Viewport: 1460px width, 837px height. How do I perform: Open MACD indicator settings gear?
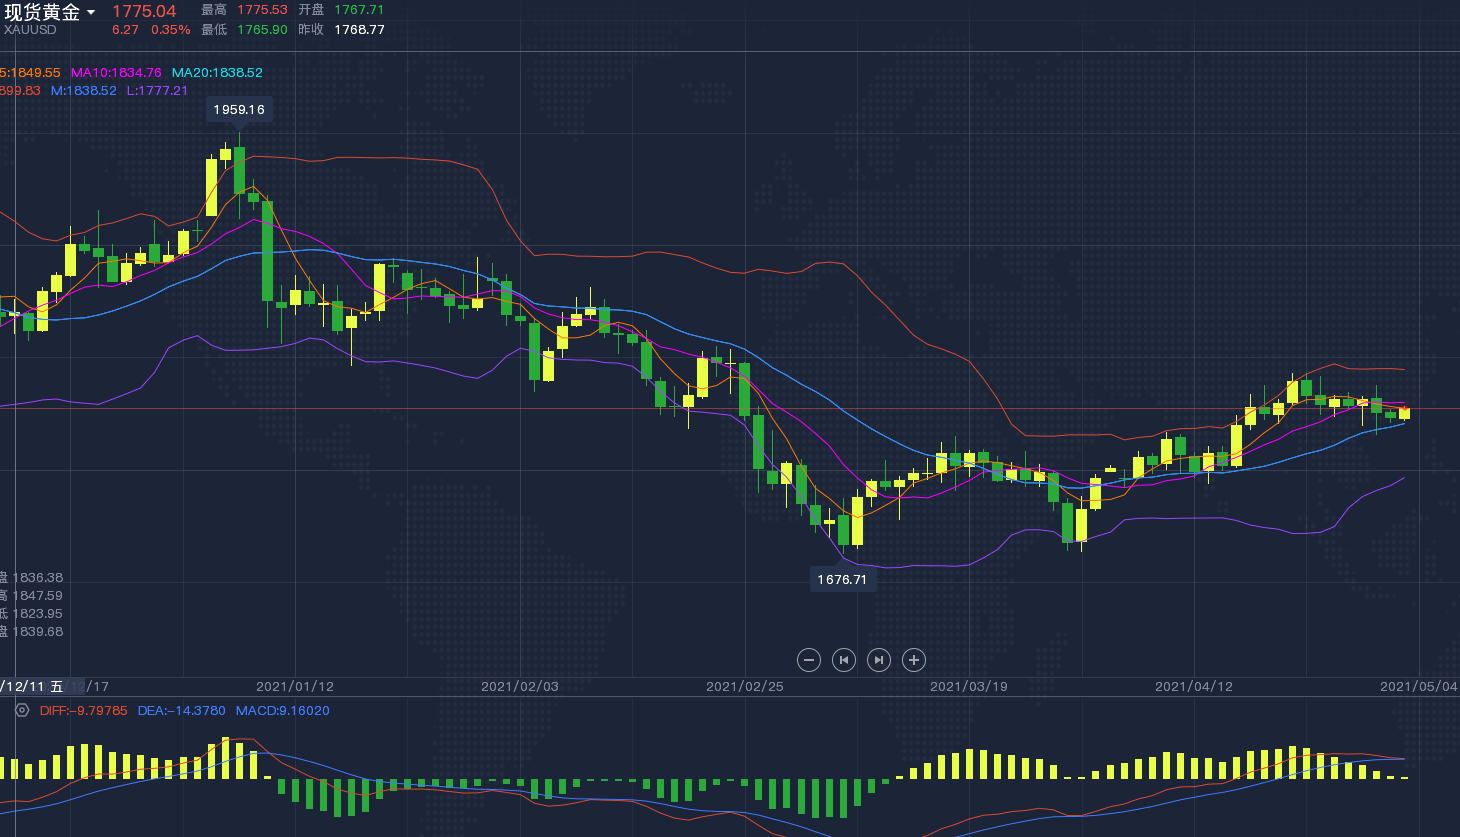[x=22, y=710]
